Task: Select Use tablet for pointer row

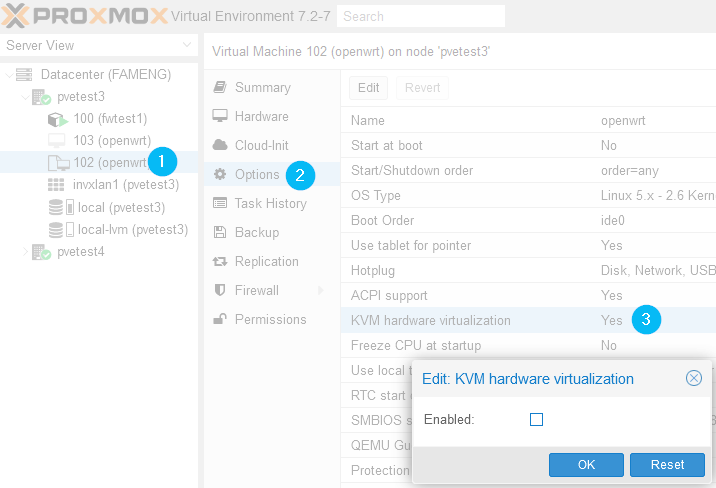Action: (x=528, y=246)
